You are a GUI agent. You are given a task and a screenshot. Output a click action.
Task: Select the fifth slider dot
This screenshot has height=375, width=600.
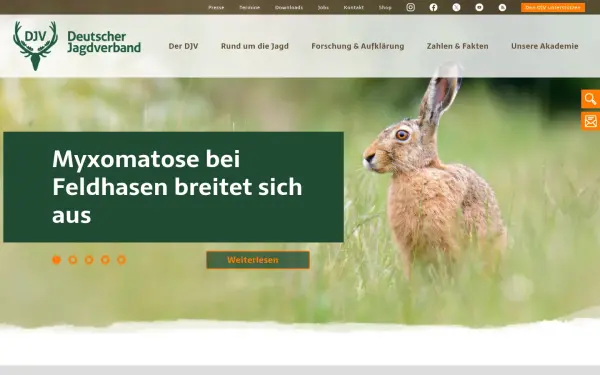tap(121, 260)
